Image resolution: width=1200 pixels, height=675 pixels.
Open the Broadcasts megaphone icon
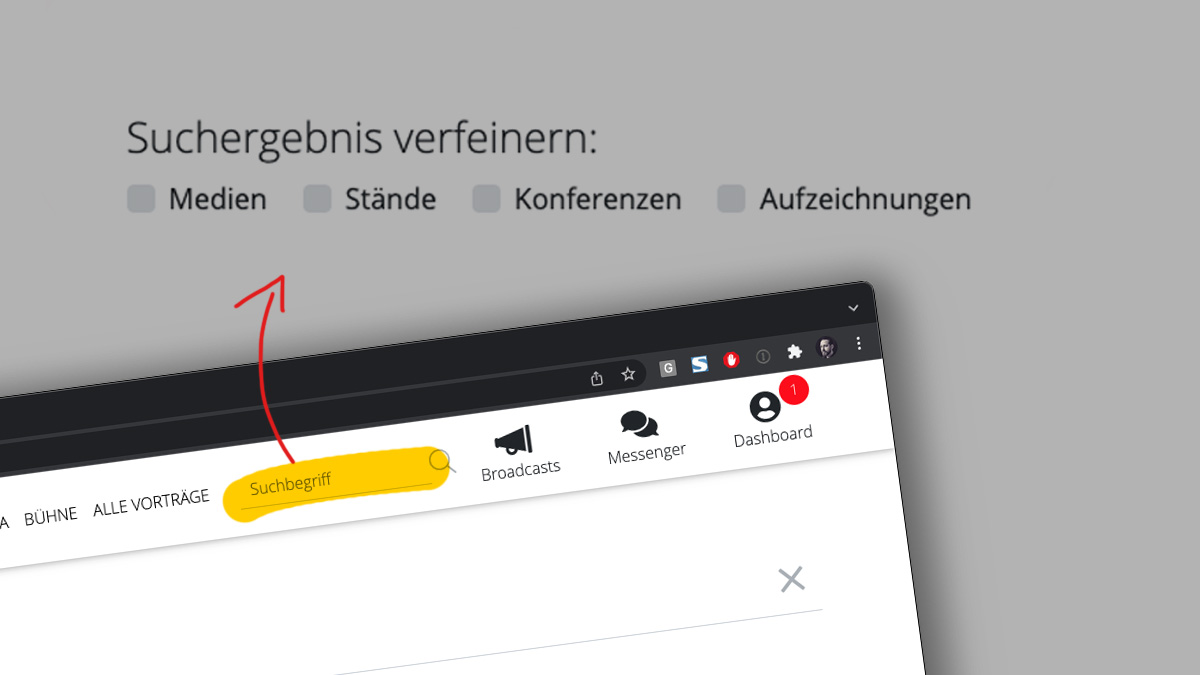click(x=514, y=440)
